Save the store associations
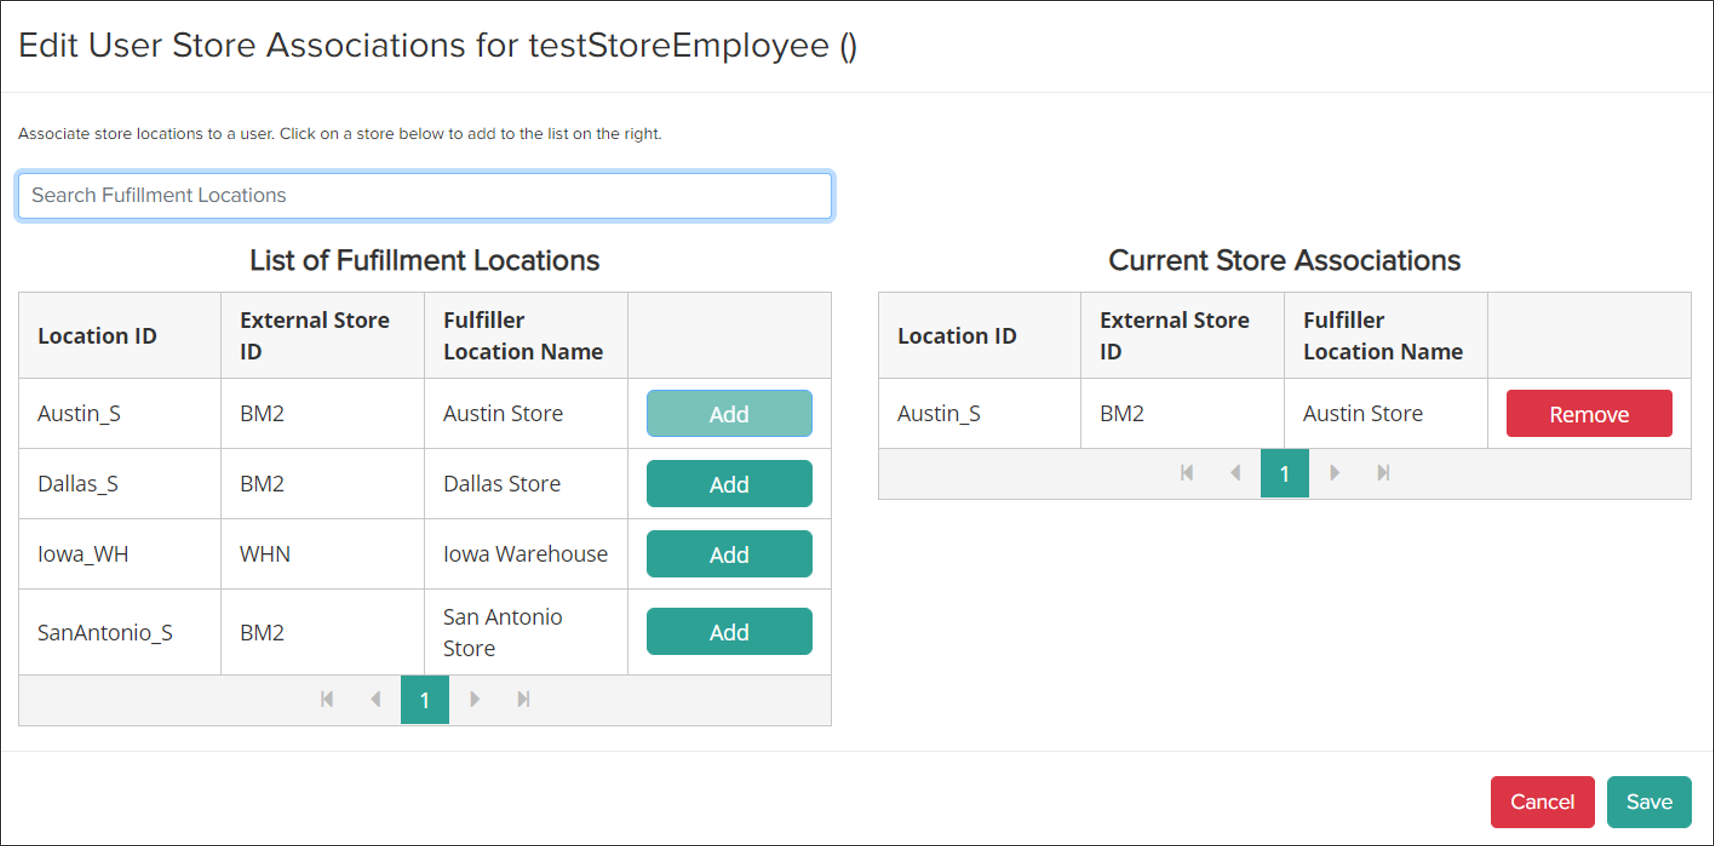The image size is (1714, 846). point(1649,802)
